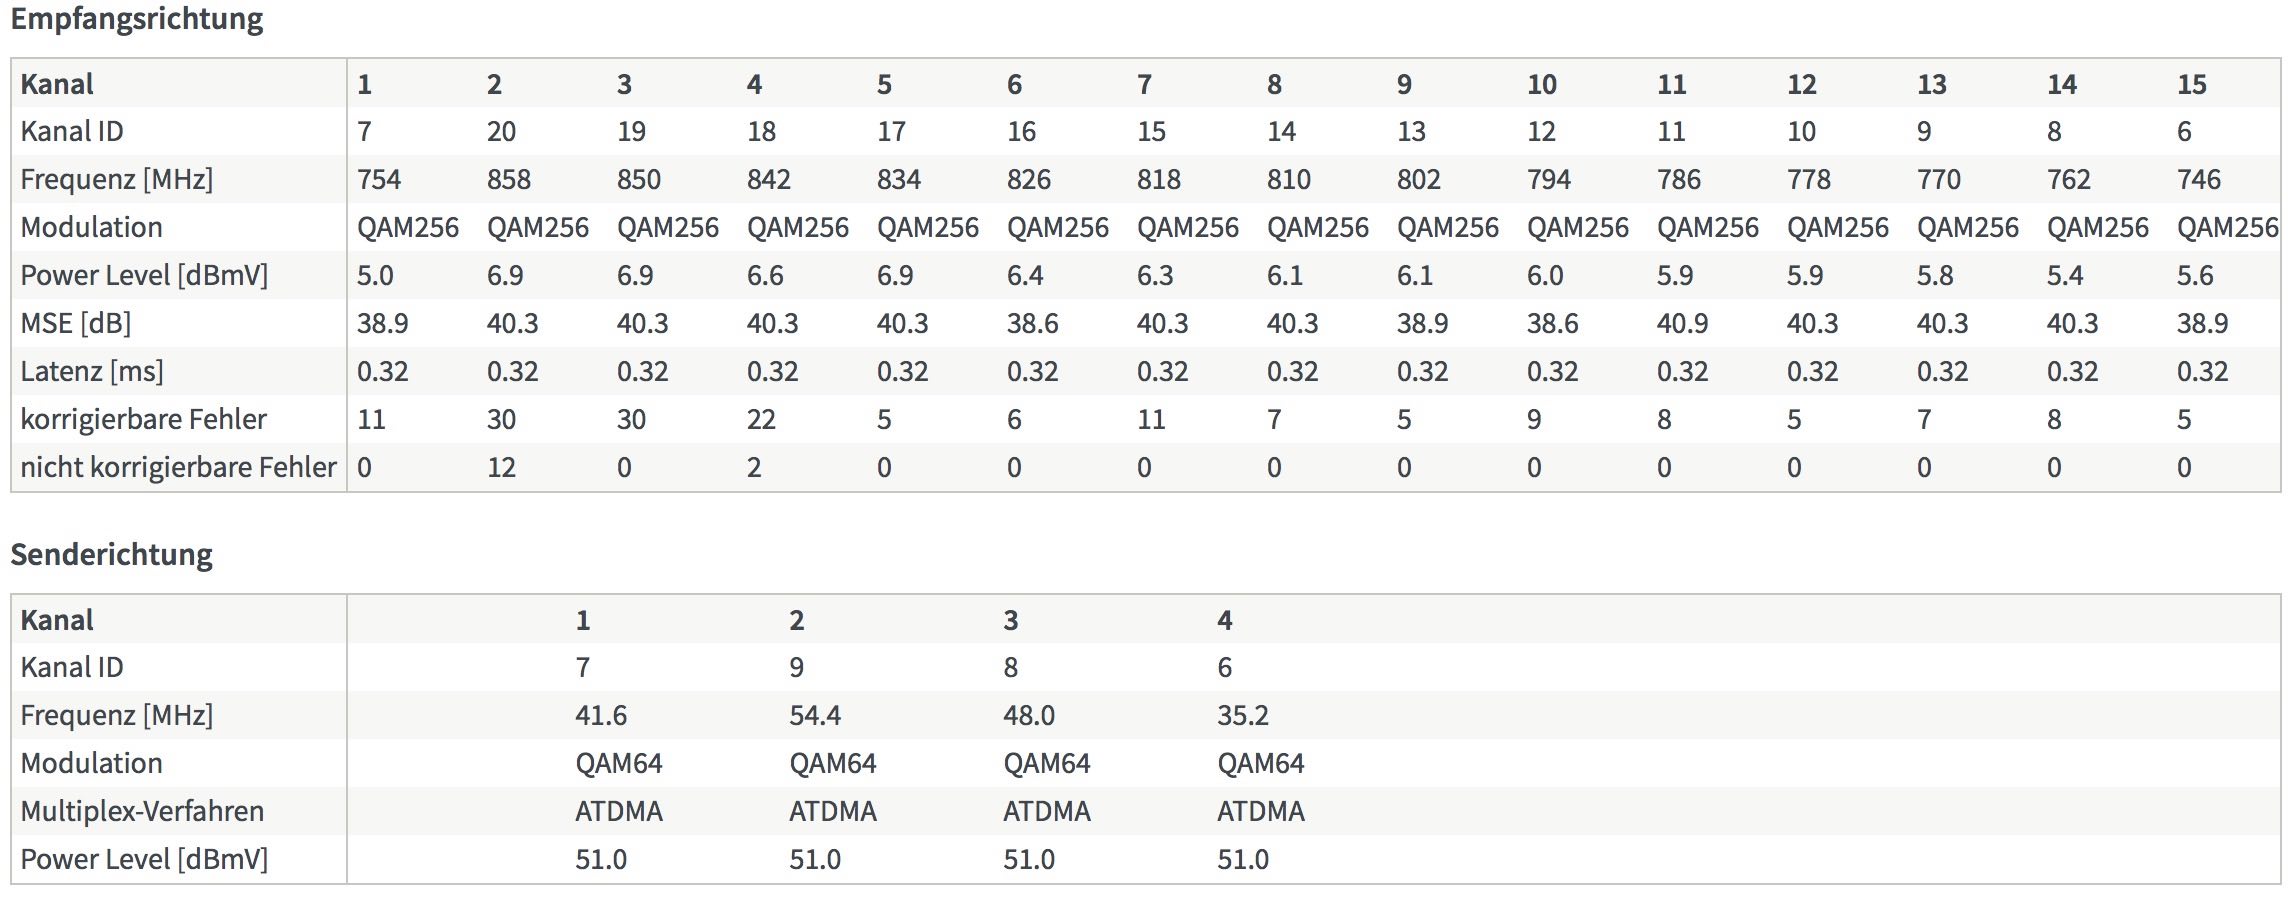
Task: Click the Senderichtung section heading
Action: point(112,555)
